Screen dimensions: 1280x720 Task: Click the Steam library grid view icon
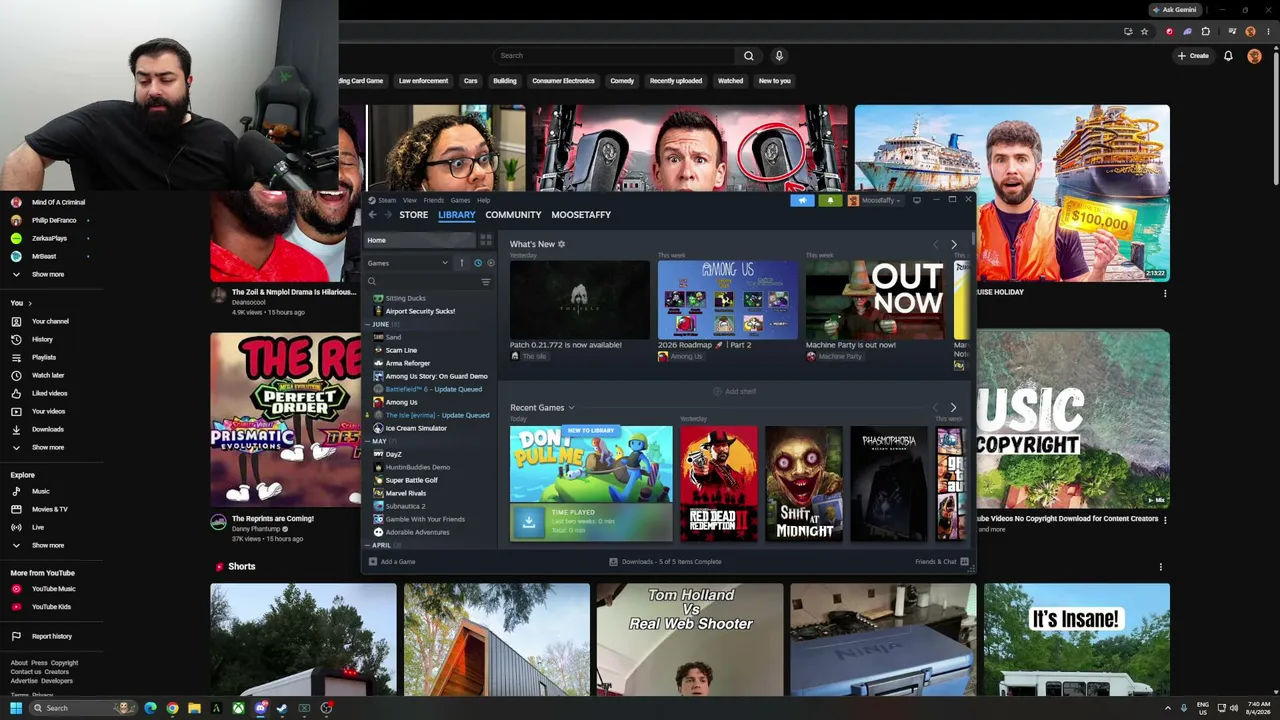pyautogui.click(x=486, y=240)
